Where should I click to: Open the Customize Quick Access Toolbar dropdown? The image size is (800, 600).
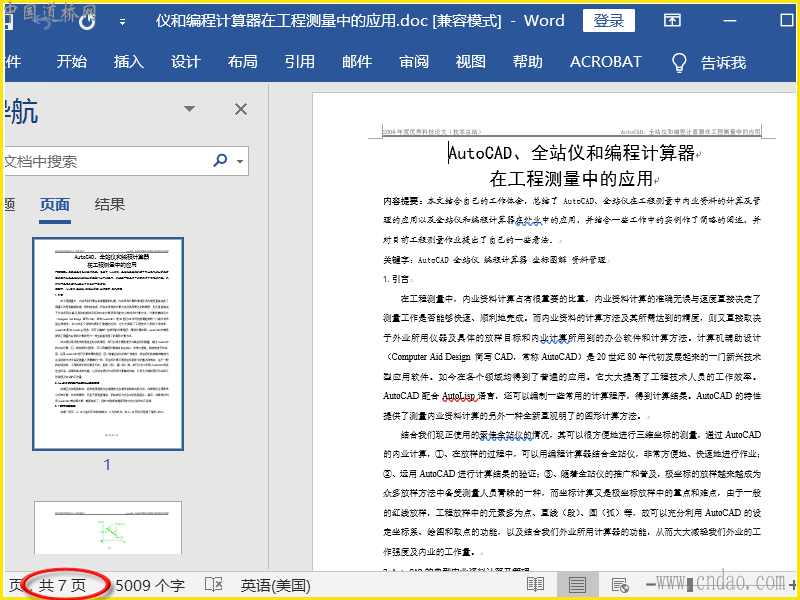[x=122, y=21]
